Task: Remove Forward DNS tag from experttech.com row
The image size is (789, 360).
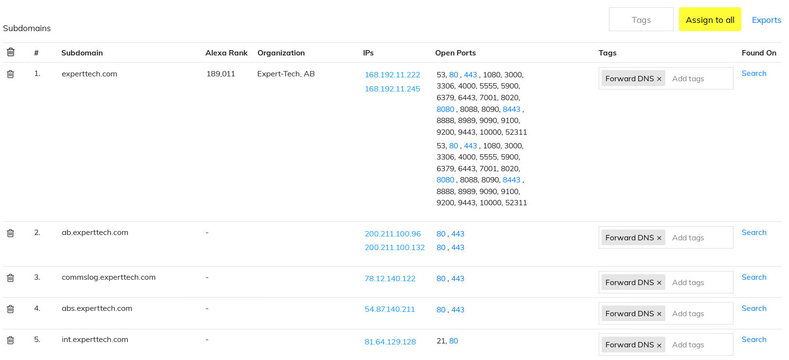Action: point(659,79)
